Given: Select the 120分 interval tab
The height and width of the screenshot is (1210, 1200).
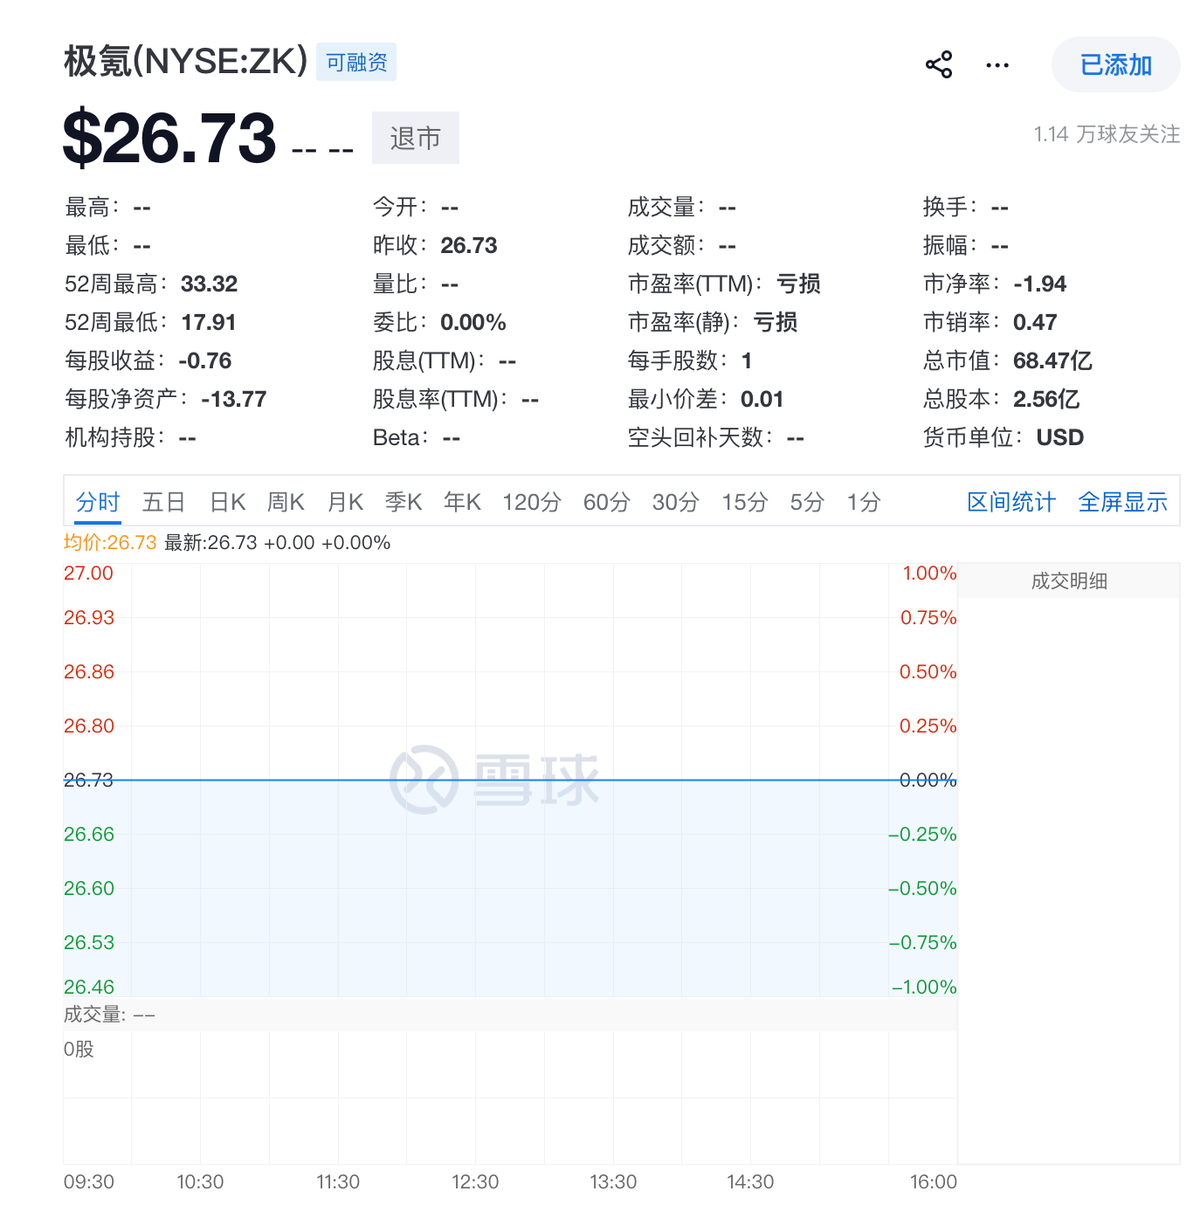Looking at the screenshot, I should pos(532,503).
